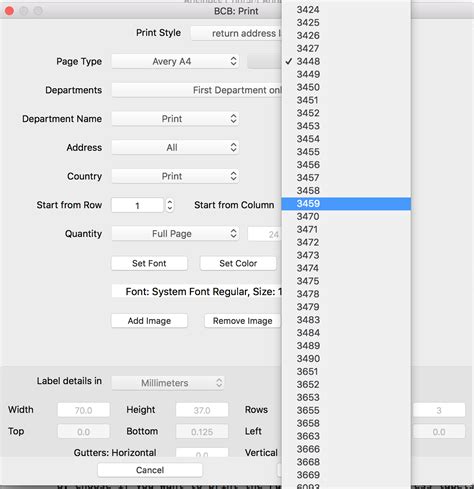The height and width of the screenshot is (489, 474).
Task: Pick label code 3489
Action: [346, 345]
